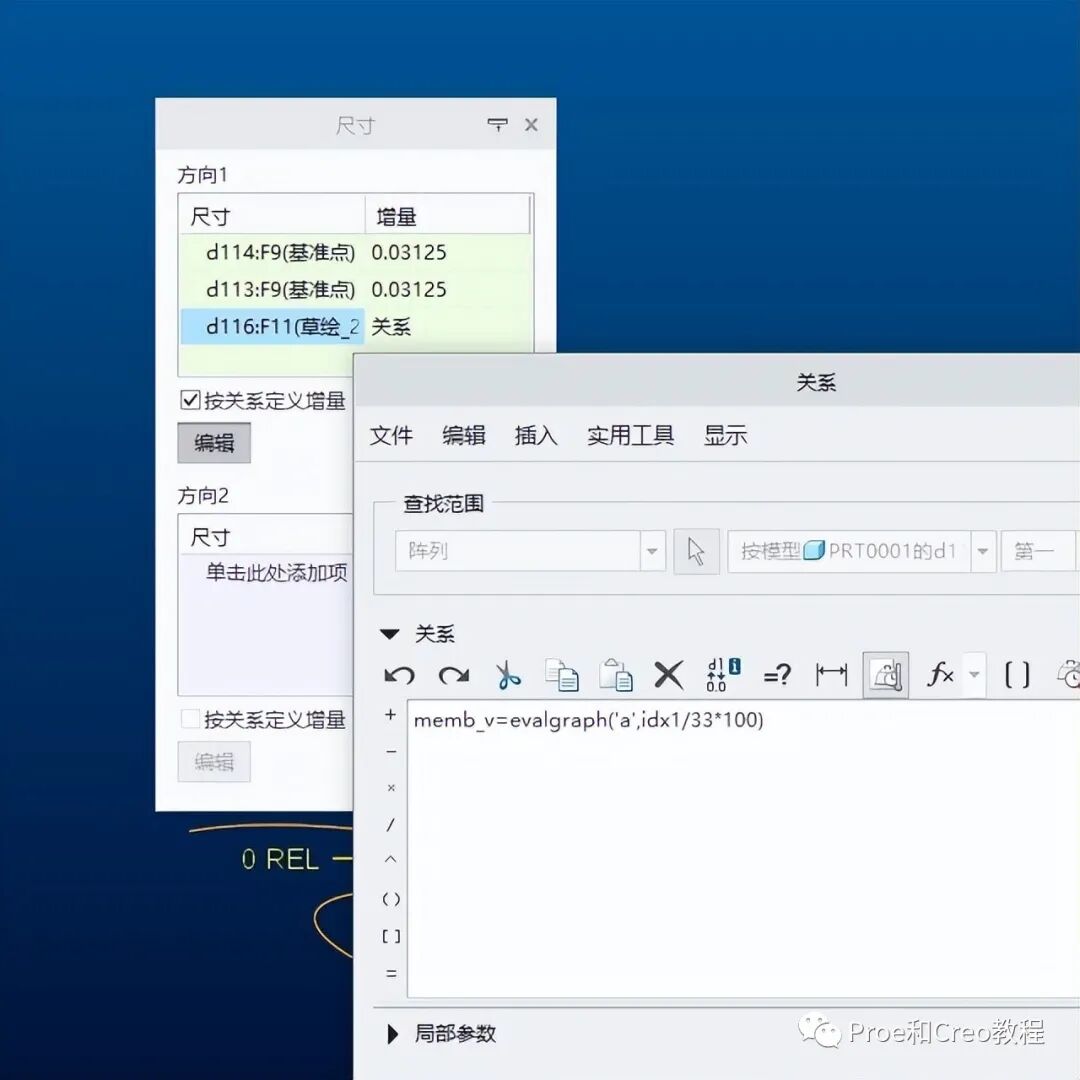Screen dimensions: 1080x1080
Task: Open the 阵列 look-in dropdown
Action: 652,551
